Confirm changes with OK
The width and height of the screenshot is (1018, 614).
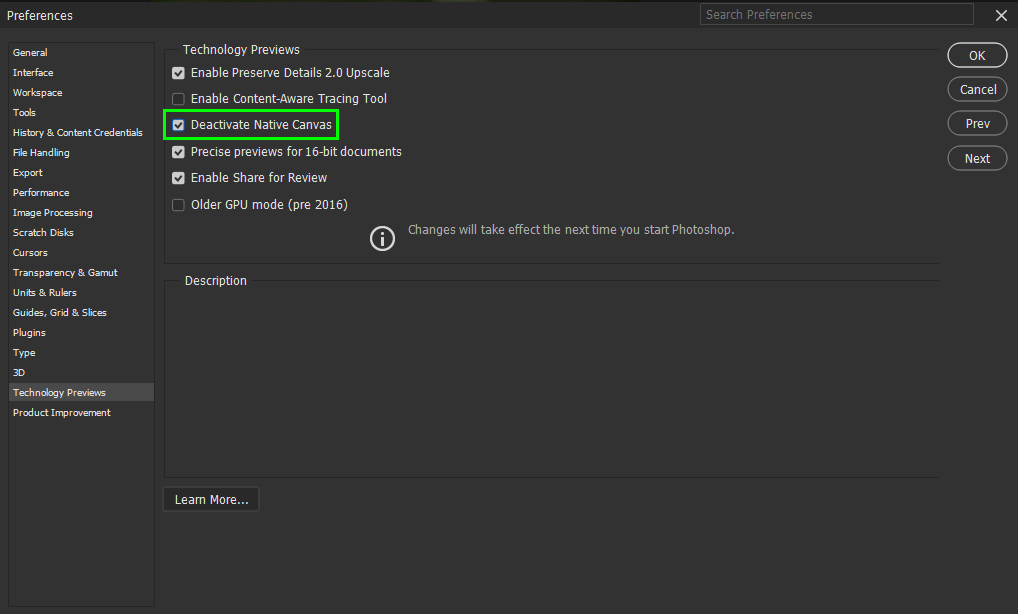(977, 55)
